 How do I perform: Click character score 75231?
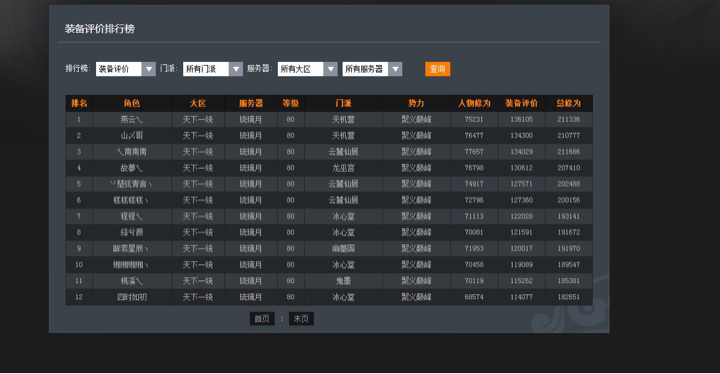[x=474, y=119]
